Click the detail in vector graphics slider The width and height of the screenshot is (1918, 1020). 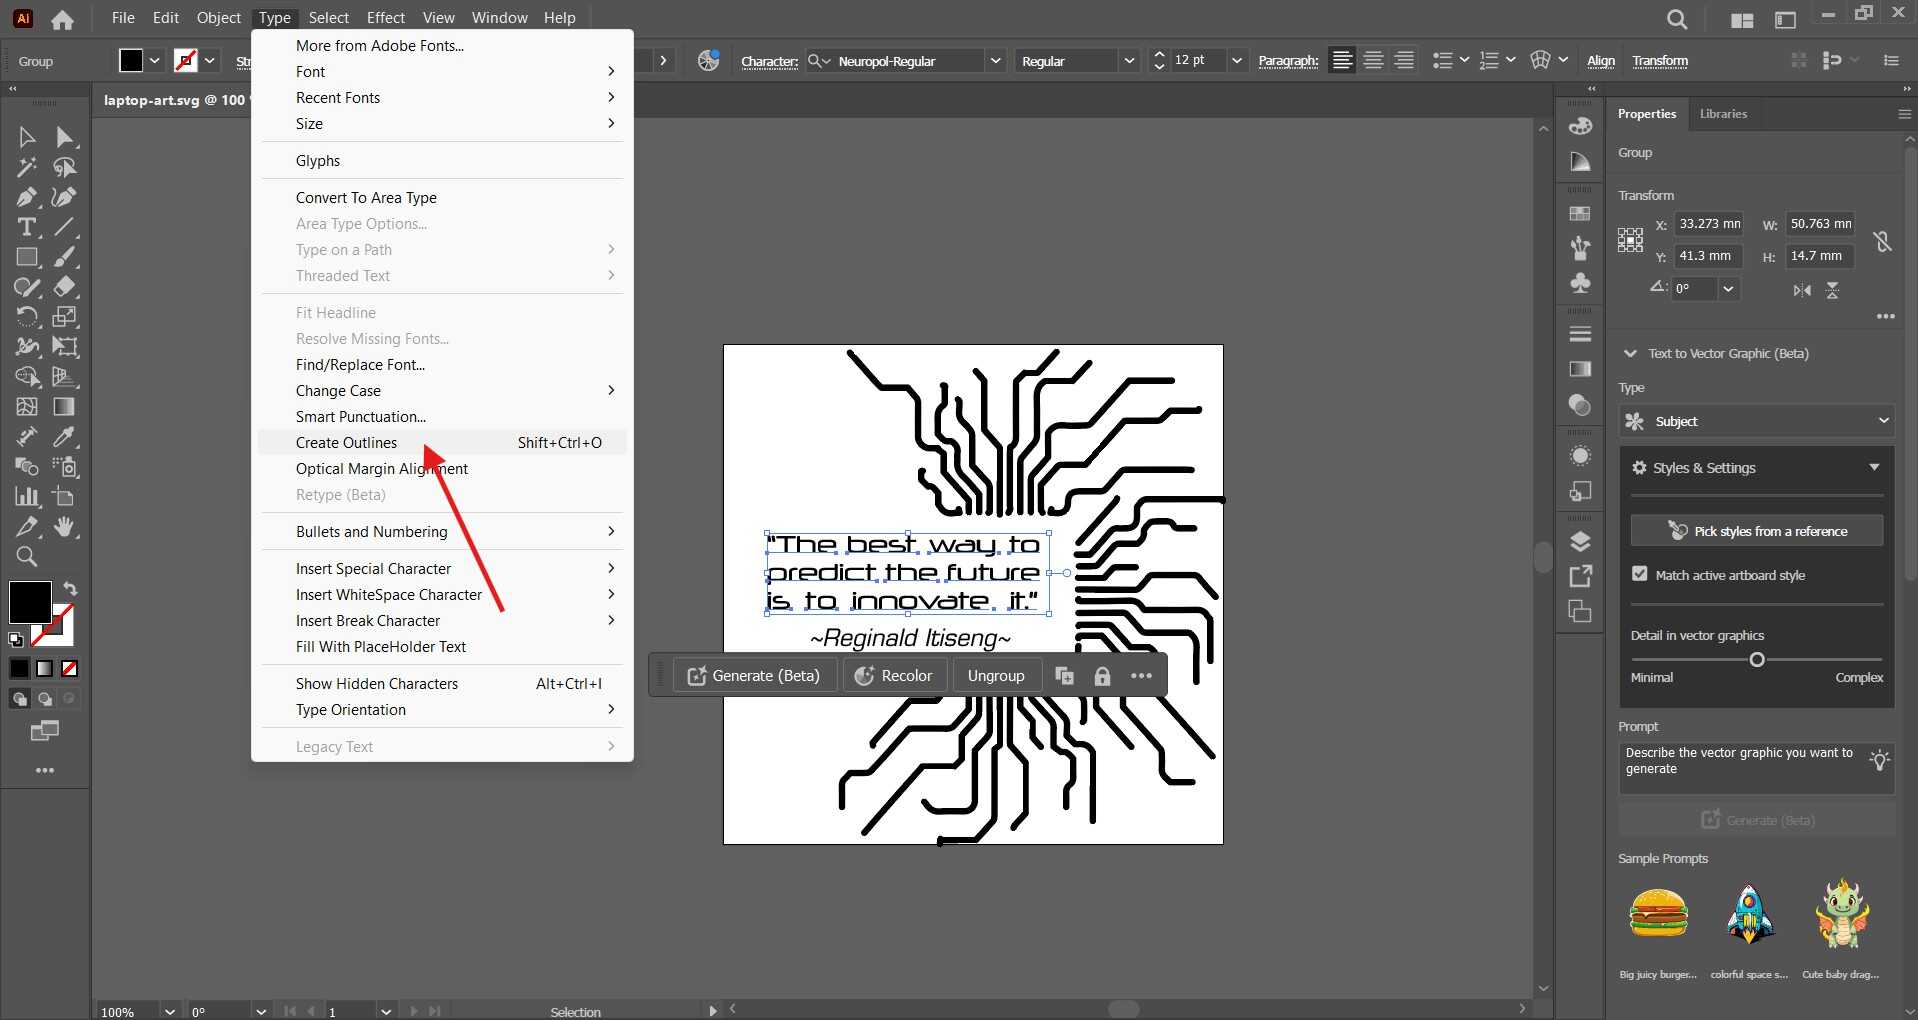[1757, 659]
